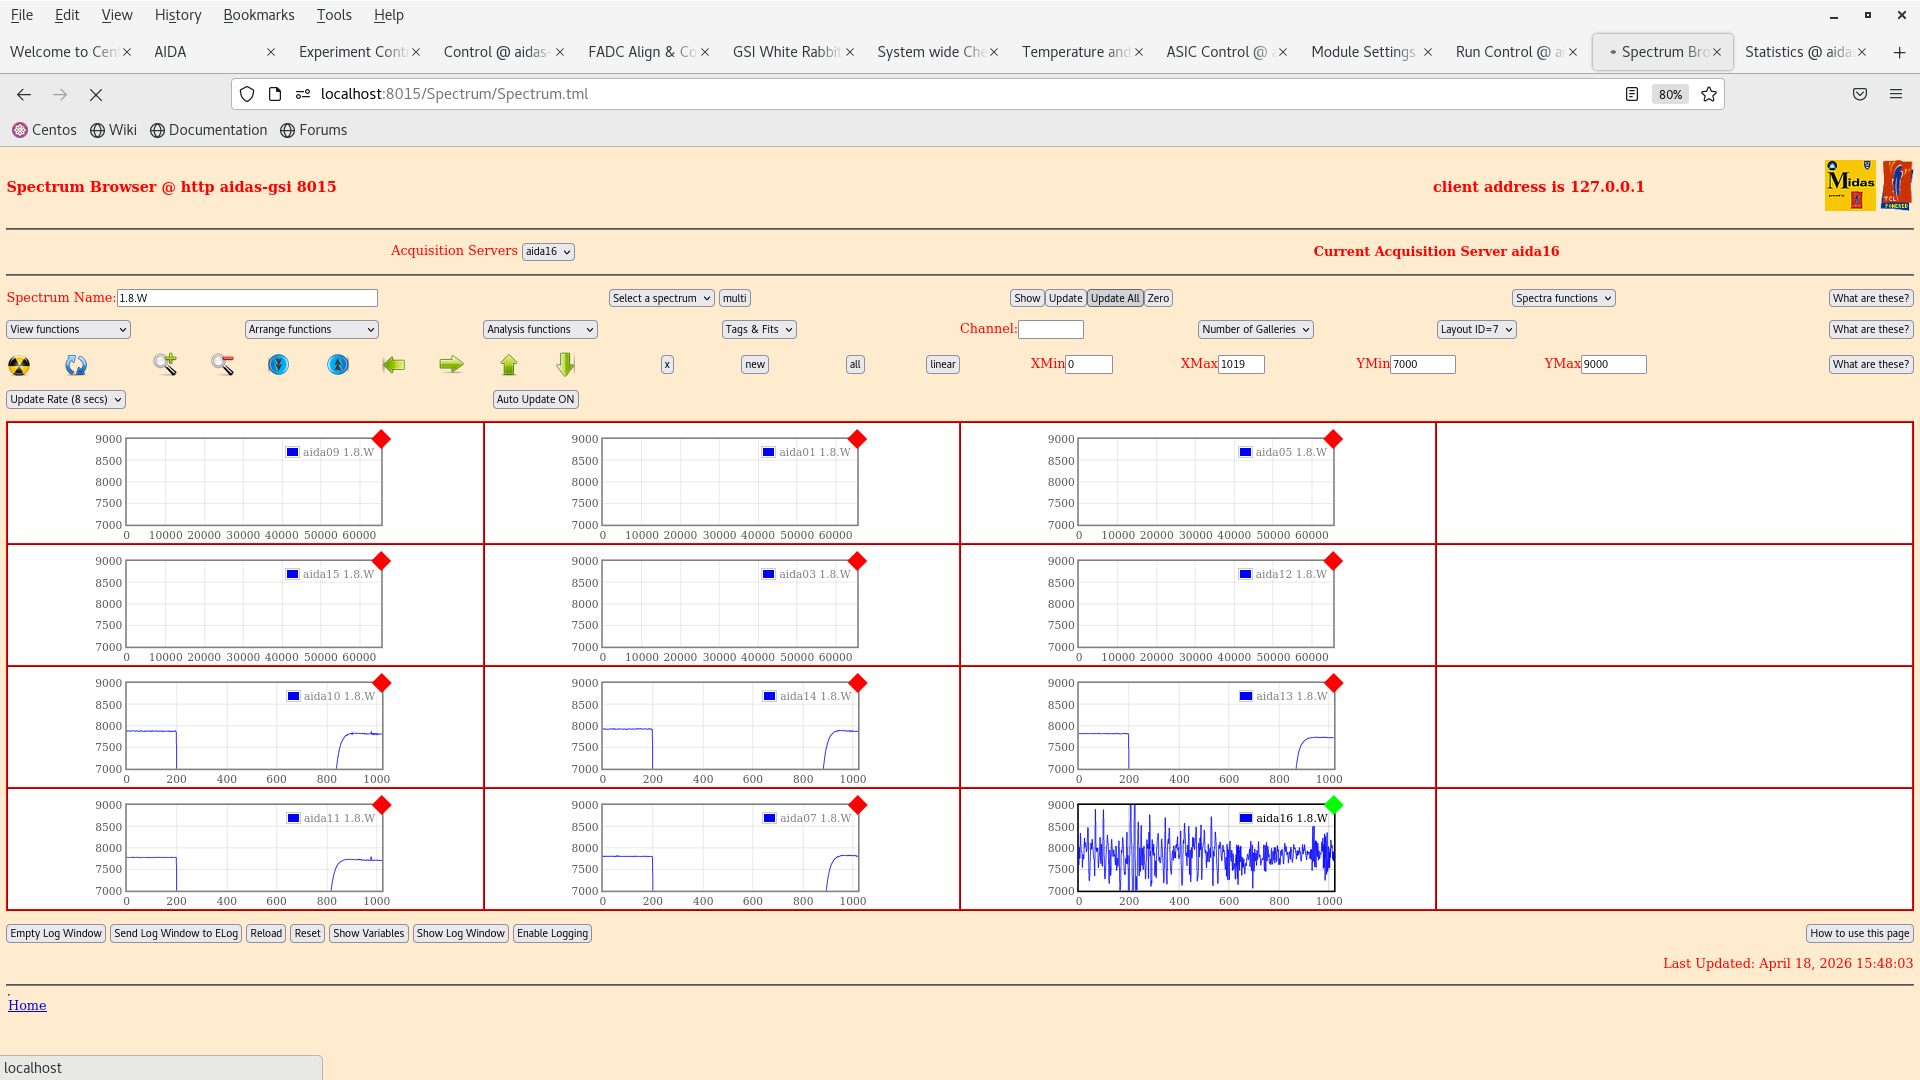
Task: Open the Bookmarks menu
Action: point(258,15)
